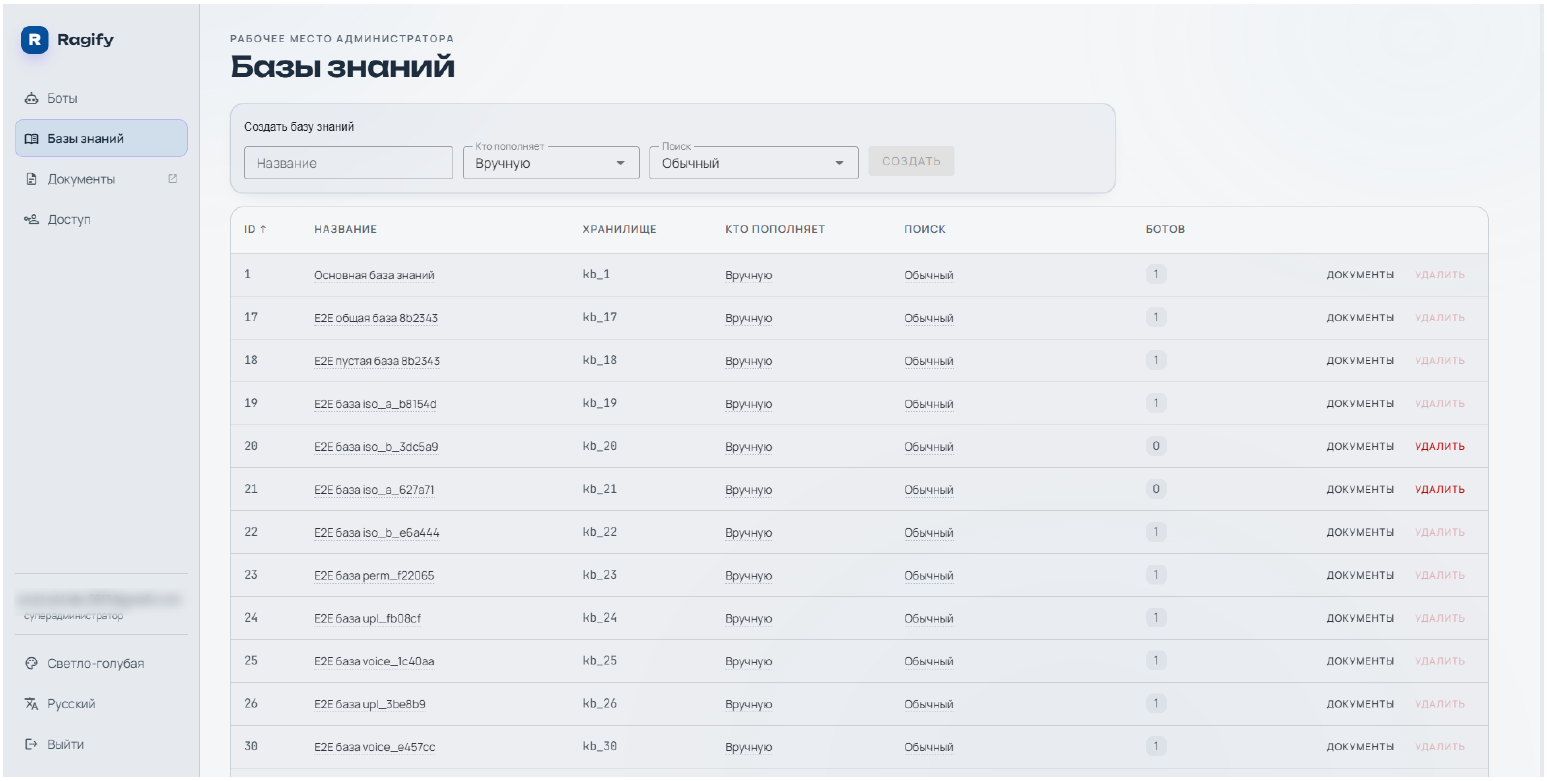This screenshot has width=1547, height=781.
Task: Click the name Основная база знаний
Action: click(374, 275)
